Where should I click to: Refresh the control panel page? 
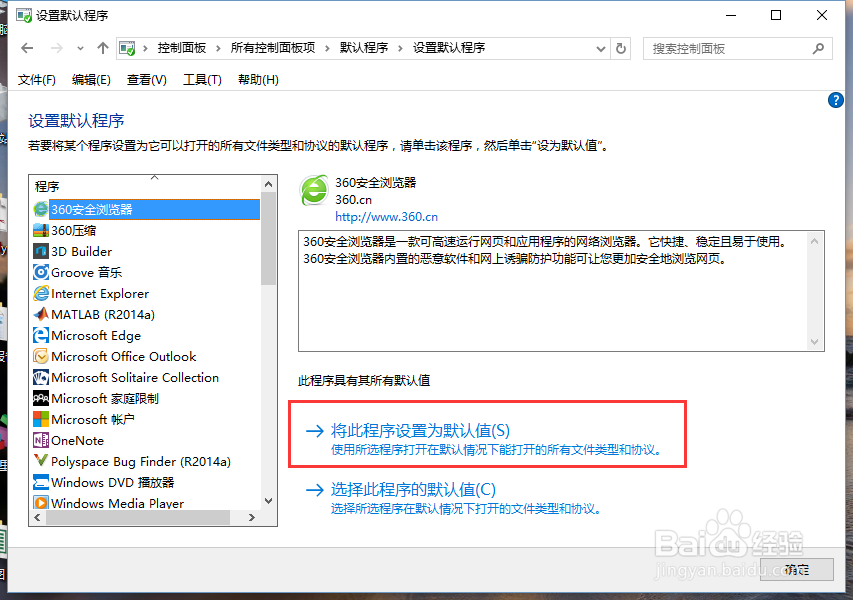[621, 48]
